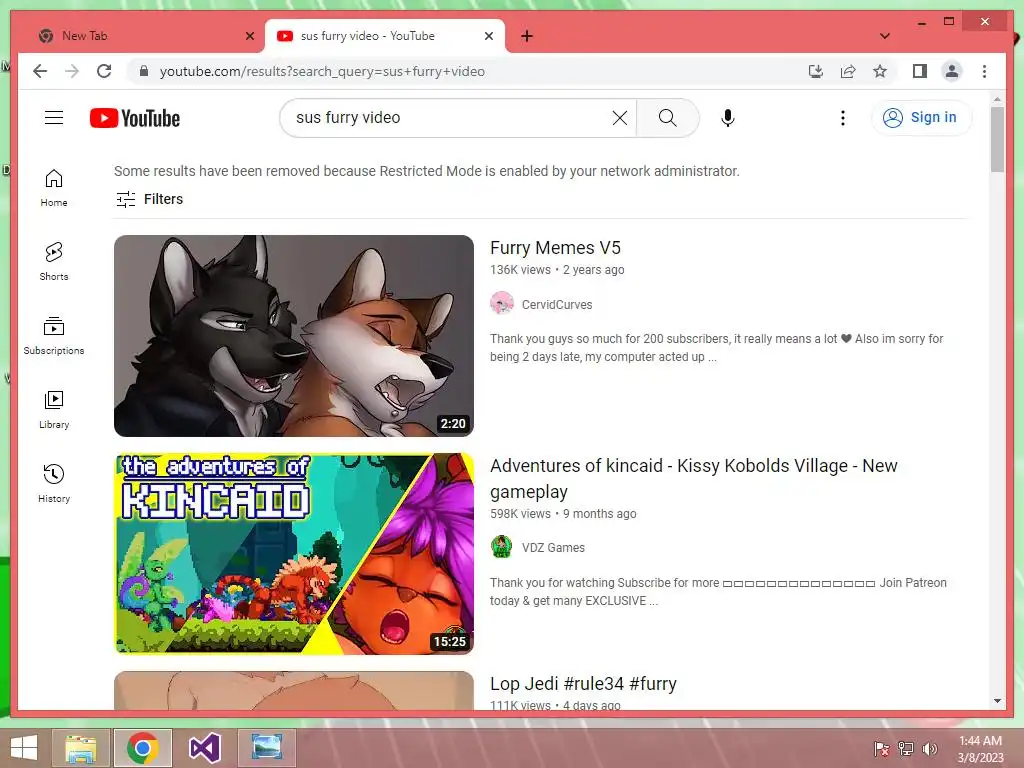Clear the search box with the X

pyautogui.click(x=620, y=118)
